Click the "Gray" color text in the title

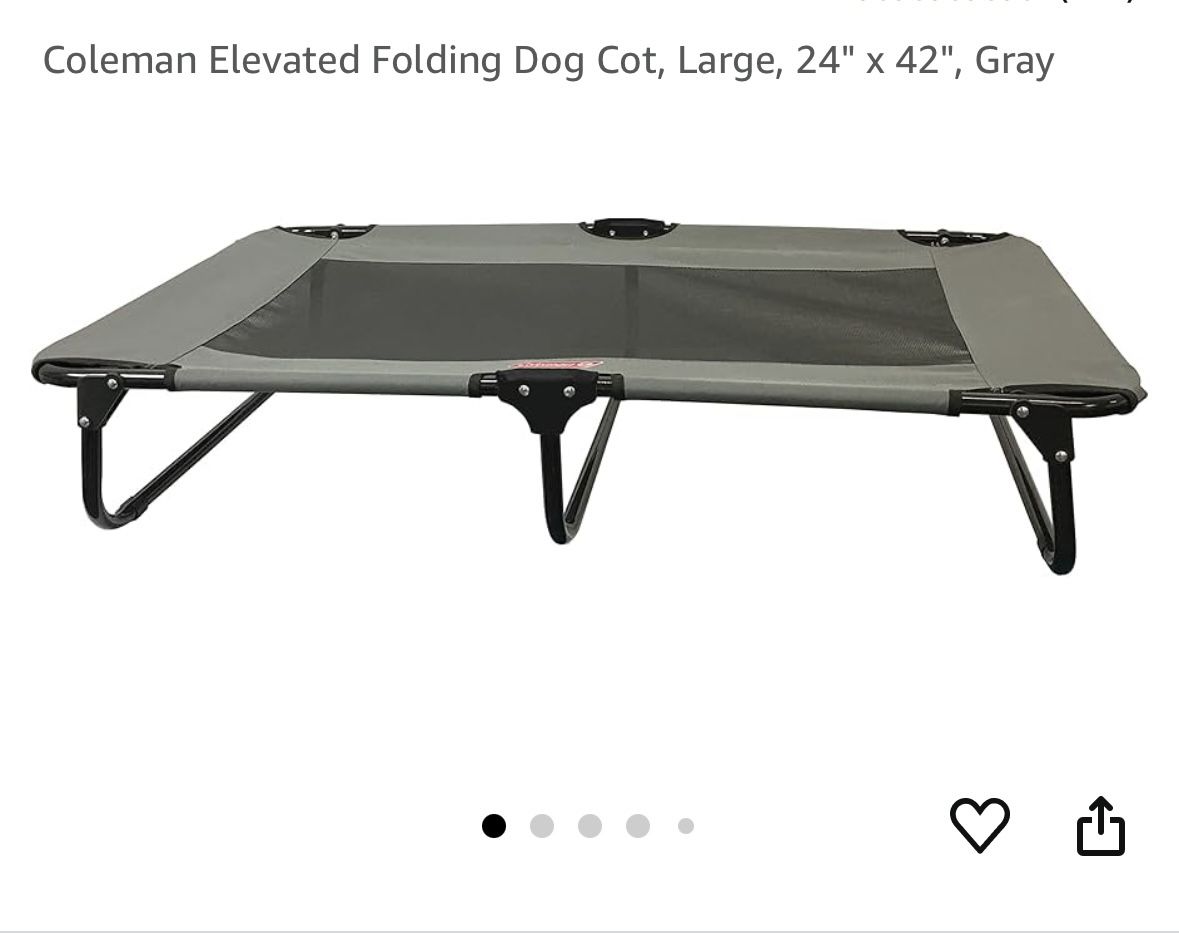click(1014, 62)
